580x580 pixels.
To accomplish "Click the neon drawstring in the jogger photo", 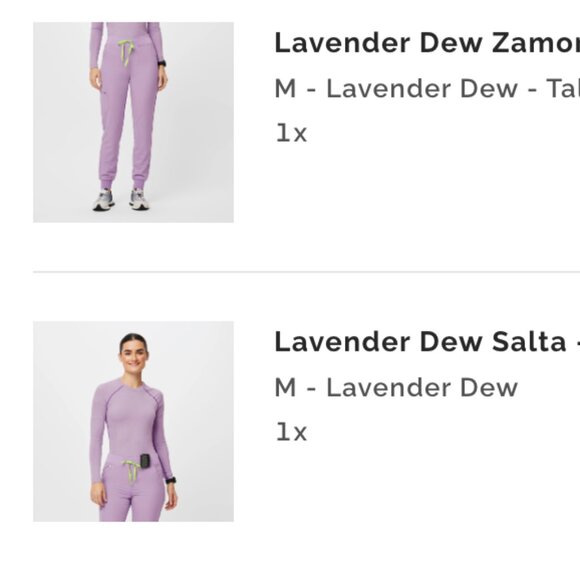I will (x=126, y=53).
